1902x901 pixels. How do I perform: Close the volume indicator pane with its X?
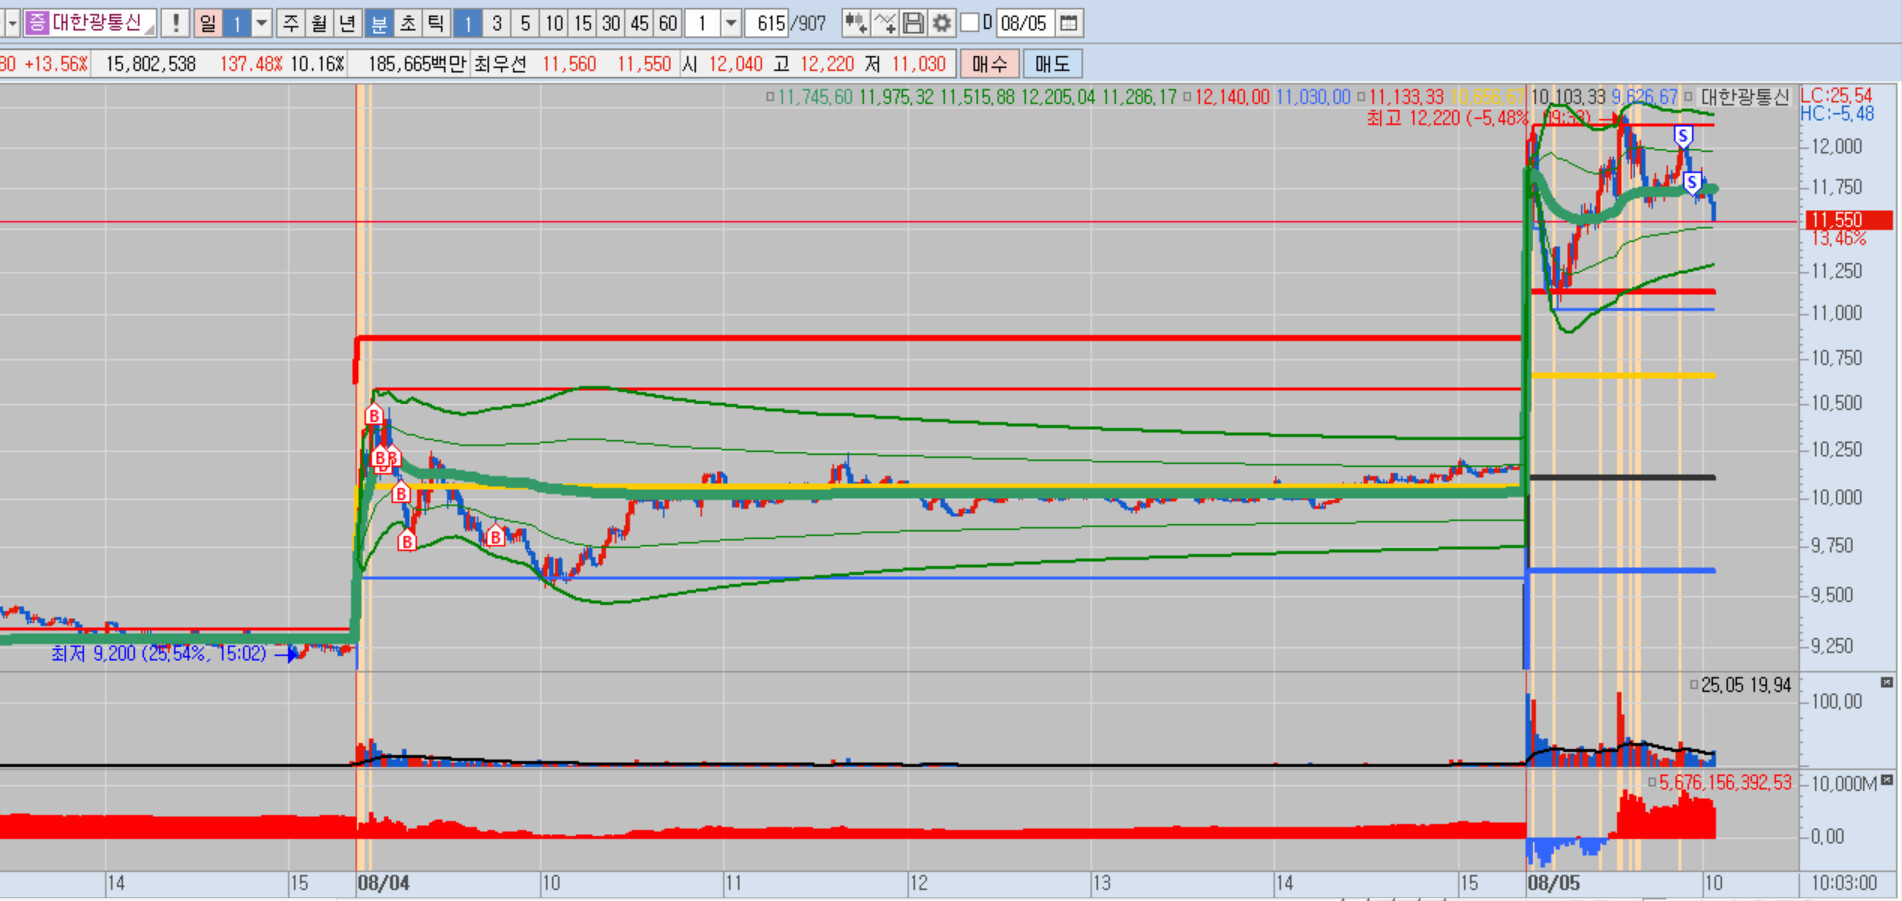tap(1887, 682)
